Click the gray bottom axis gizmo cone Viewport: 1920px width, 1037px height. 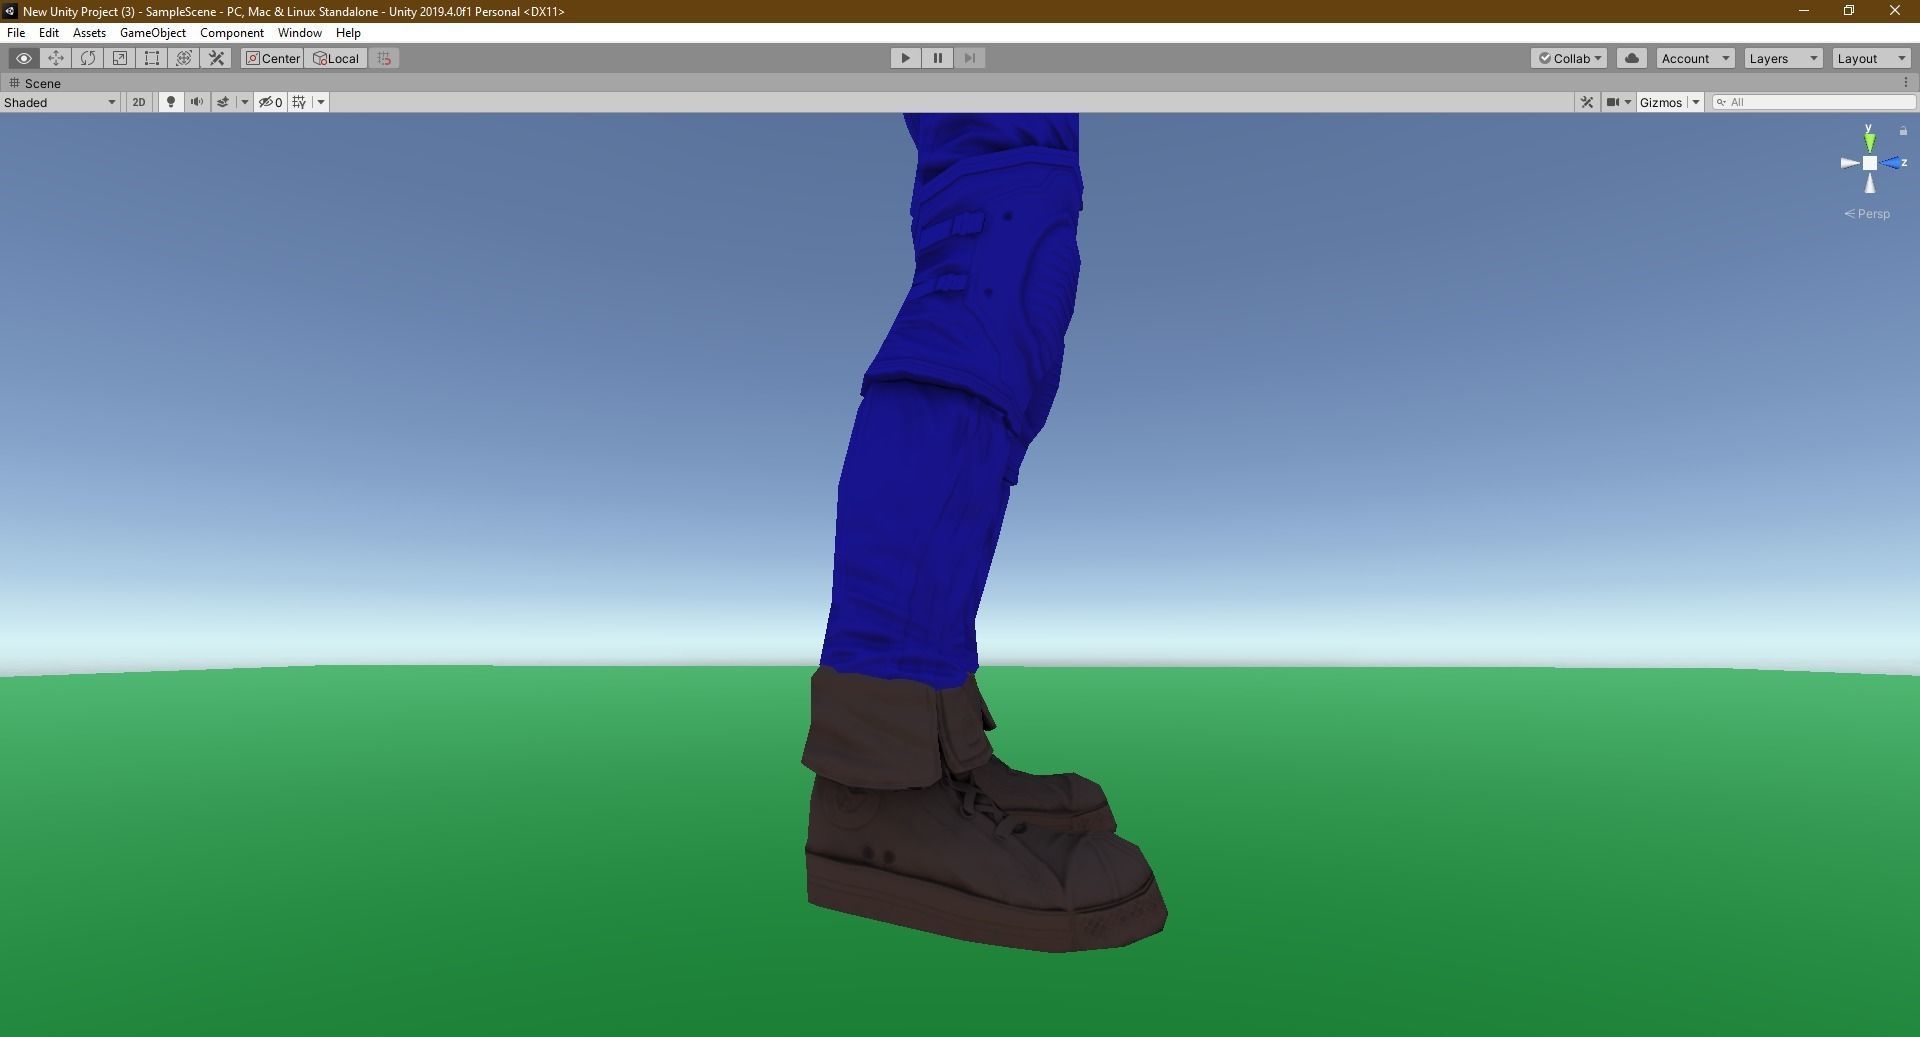pyautogui.click(x=1870, y=183)
